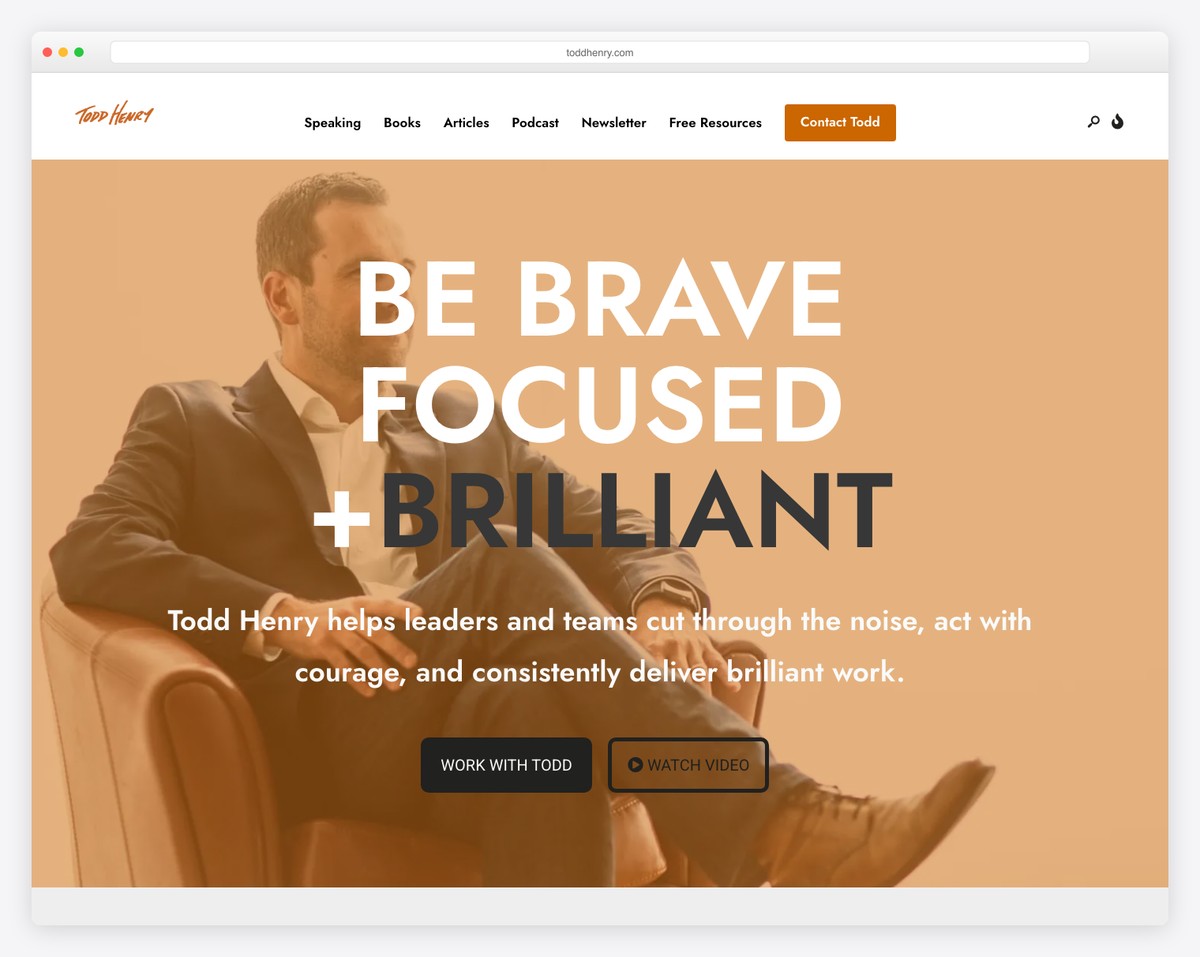This screenshot has width=1200, height=957.
Task: Open the Podcast page
Action: point(535,123)
